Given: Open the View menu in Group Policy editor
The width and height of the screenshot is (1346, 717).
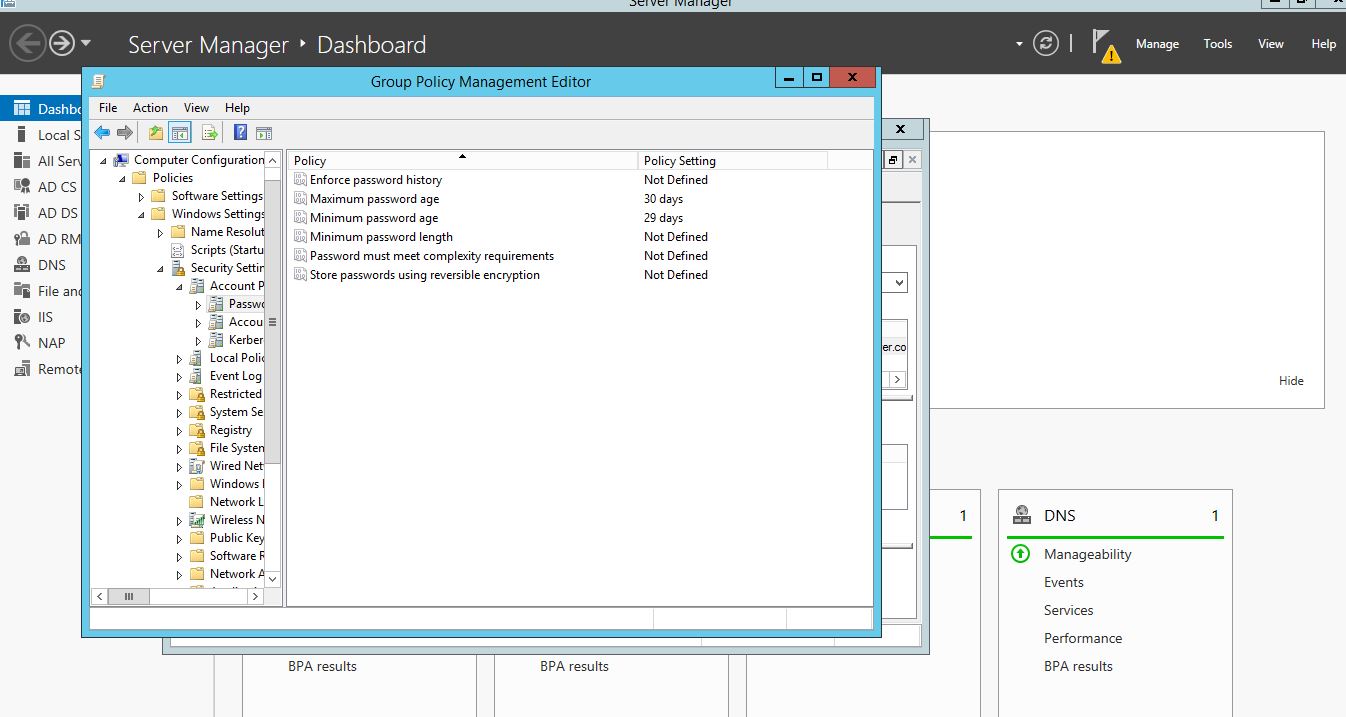Looking at the screenshot, I should coord(196,108).
